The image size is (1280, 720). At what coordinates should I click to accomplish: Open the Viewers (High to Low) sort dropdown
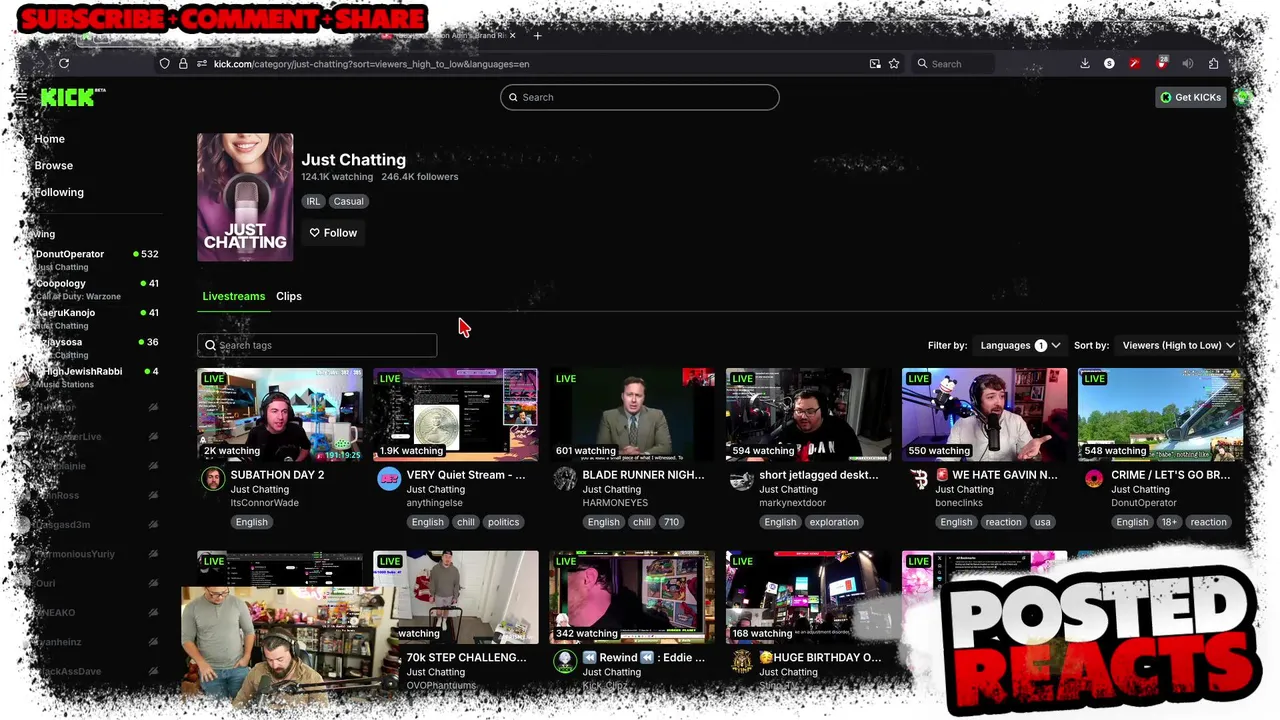(1178, 345)
